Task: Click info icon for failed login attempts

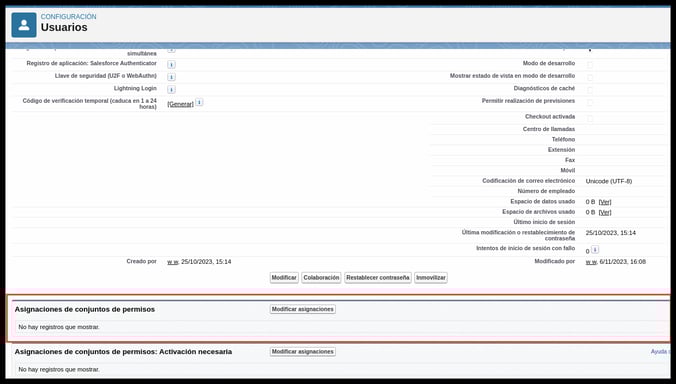Action: click(595, 250)
